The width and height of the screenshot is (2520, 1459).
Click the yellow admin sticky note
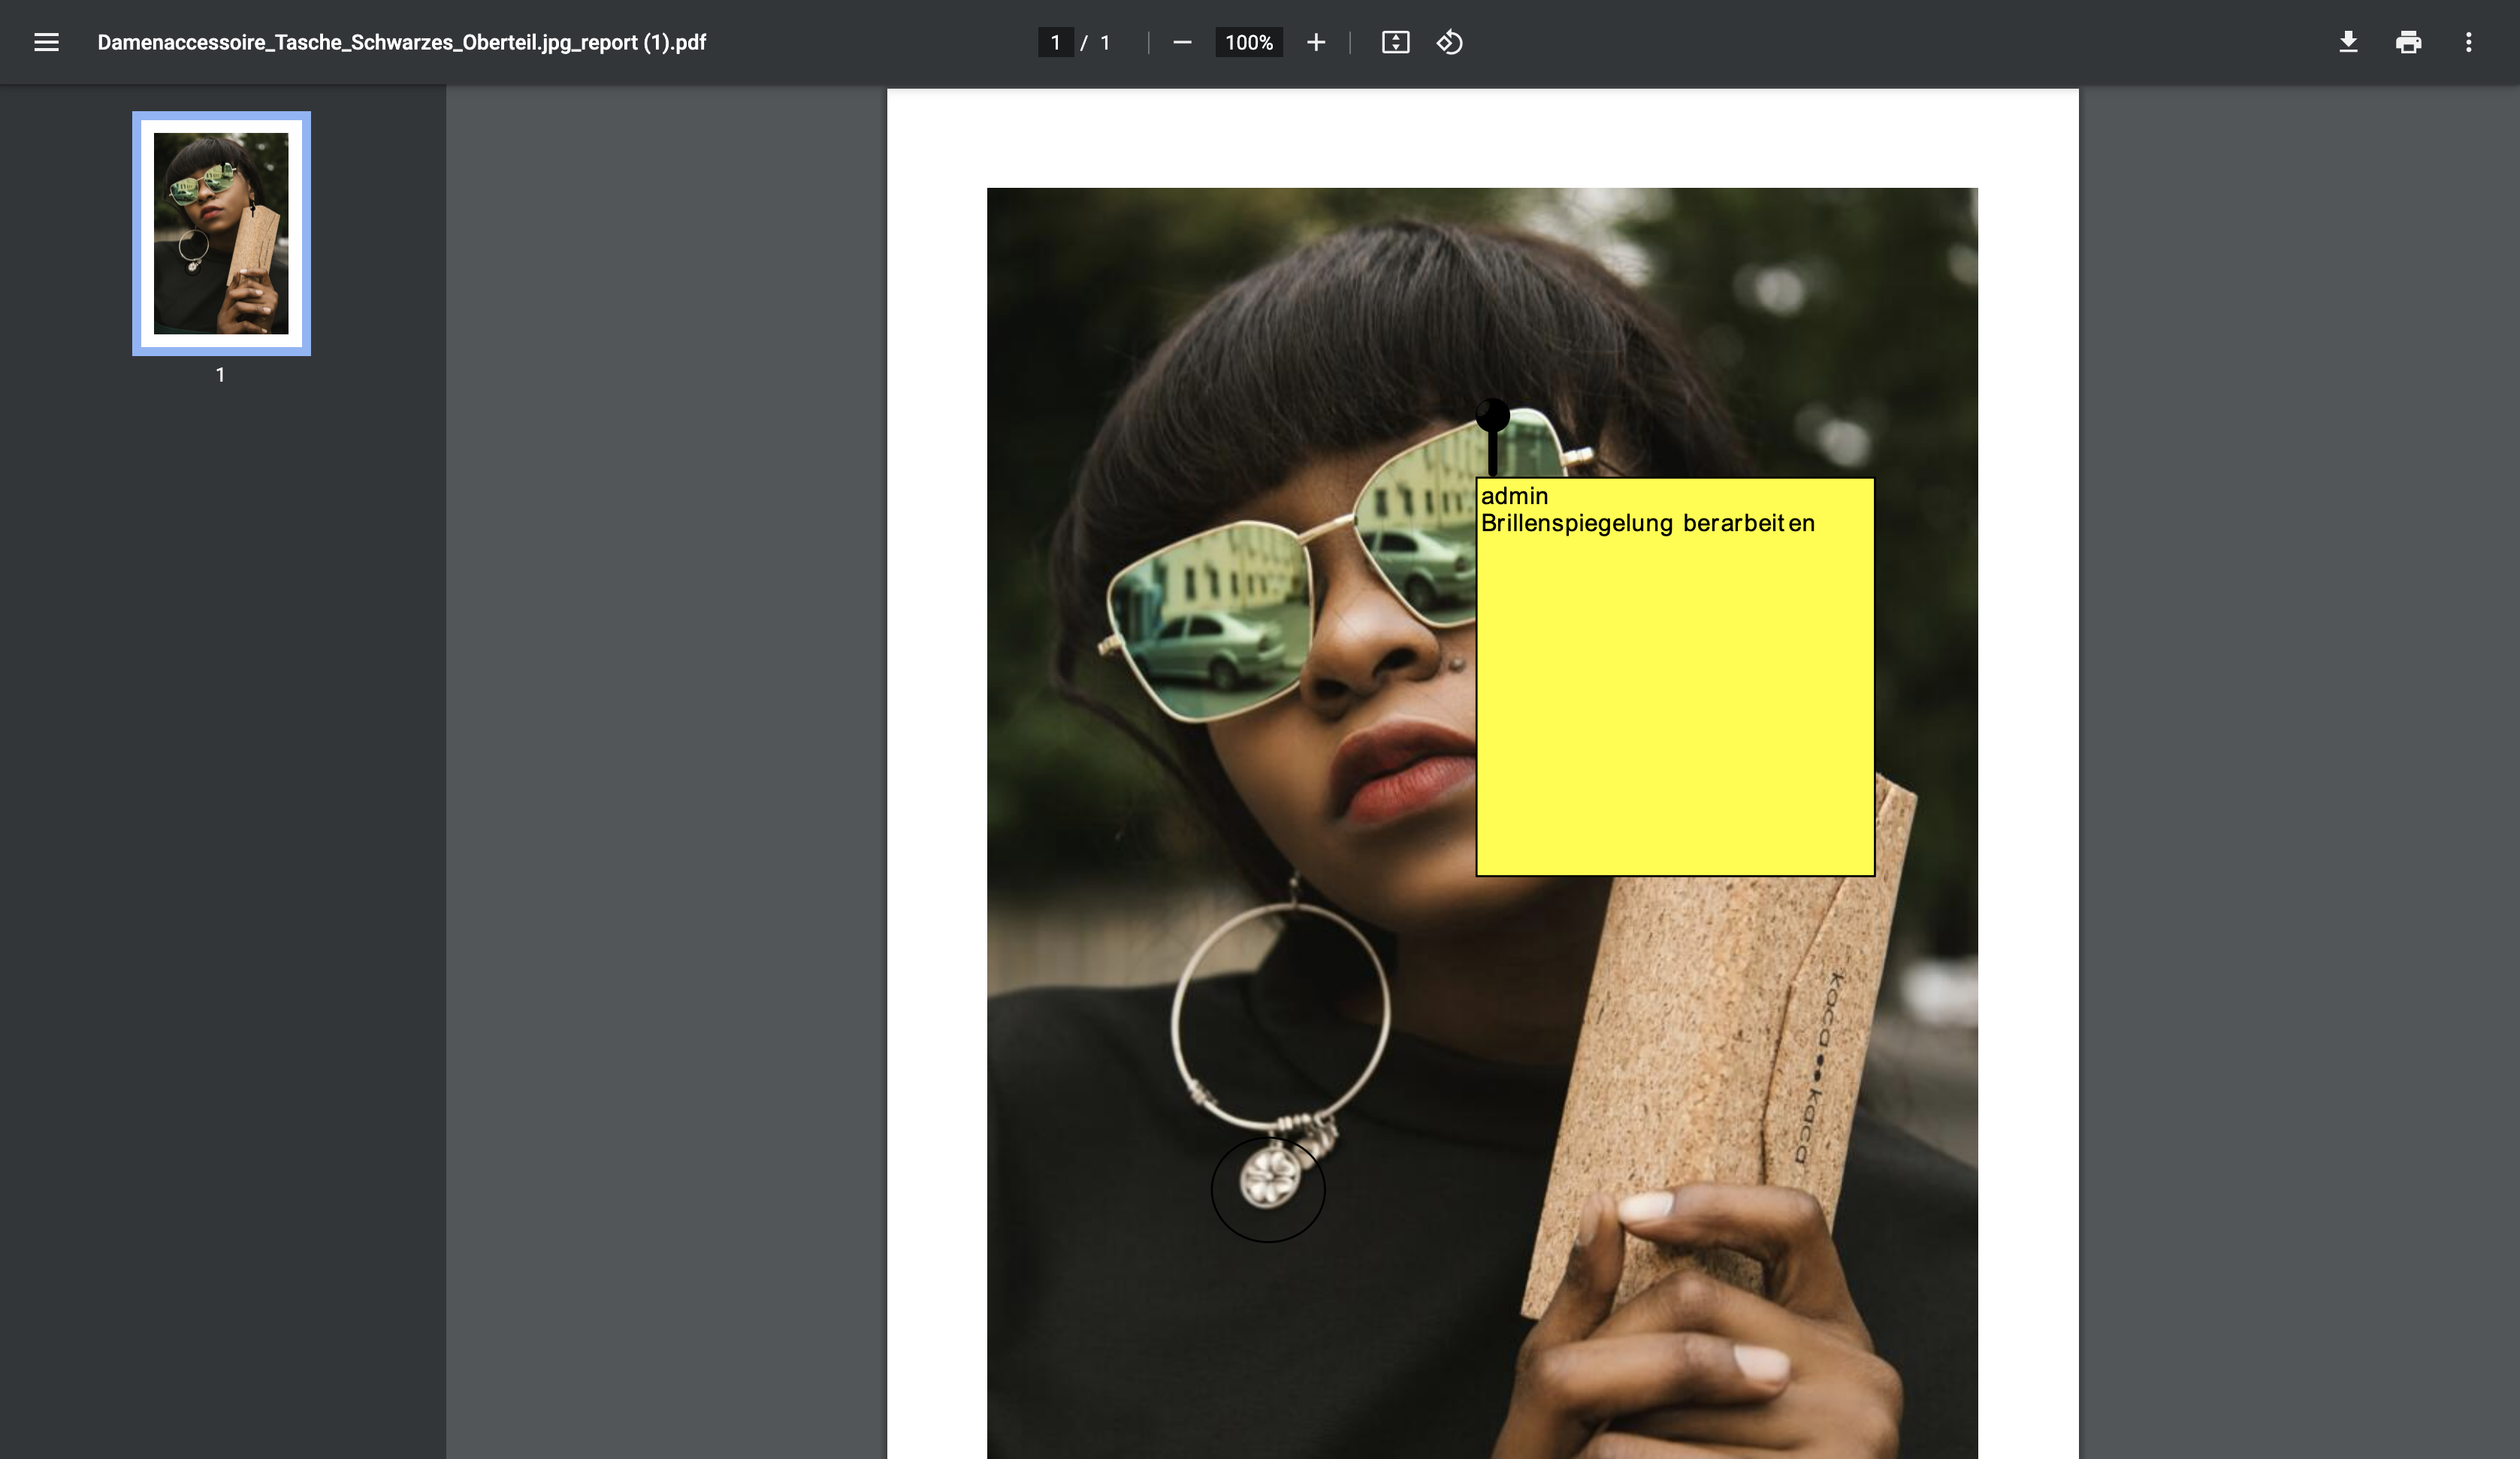point(1675,700)
